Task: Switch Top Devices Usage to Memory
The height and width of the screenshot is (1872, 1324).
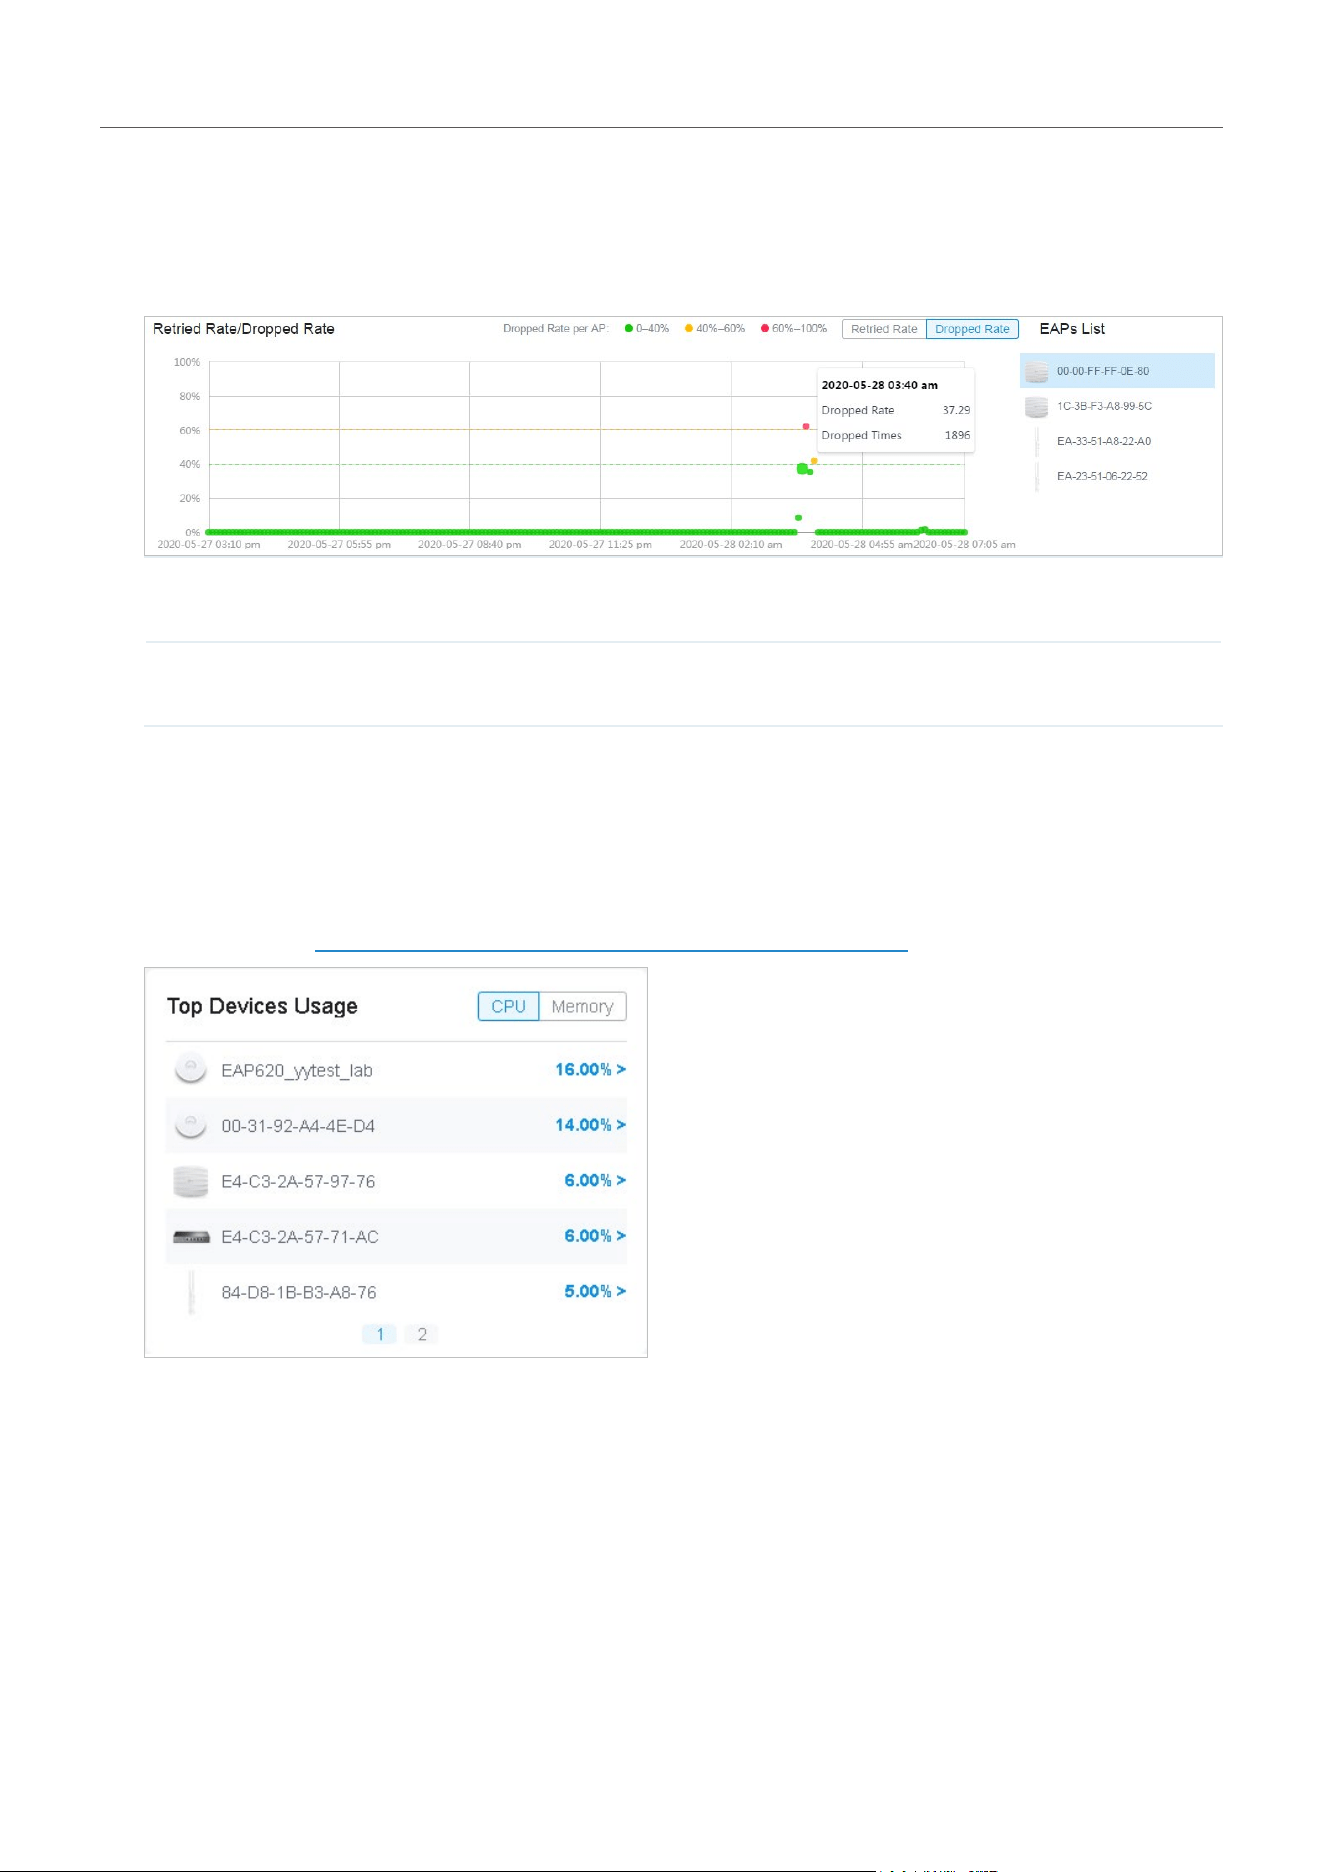Action: pyautogui.click(x=582, y=1006)
